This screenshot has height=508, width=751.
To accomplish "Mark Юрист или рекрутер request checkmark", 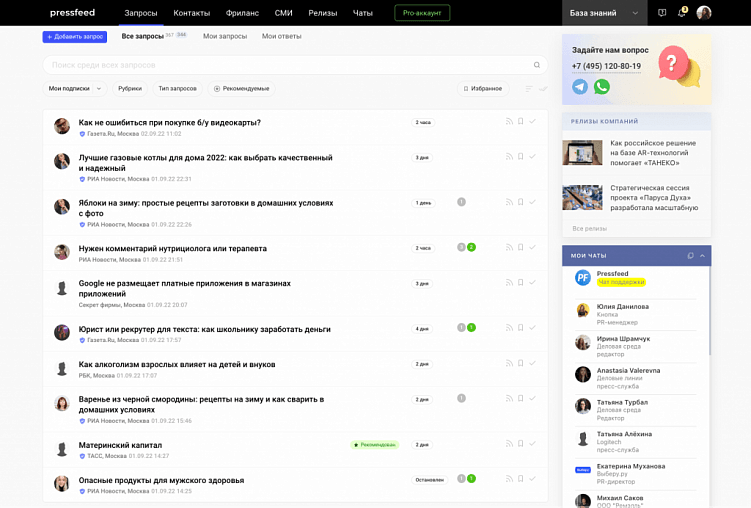I will 532,328.
